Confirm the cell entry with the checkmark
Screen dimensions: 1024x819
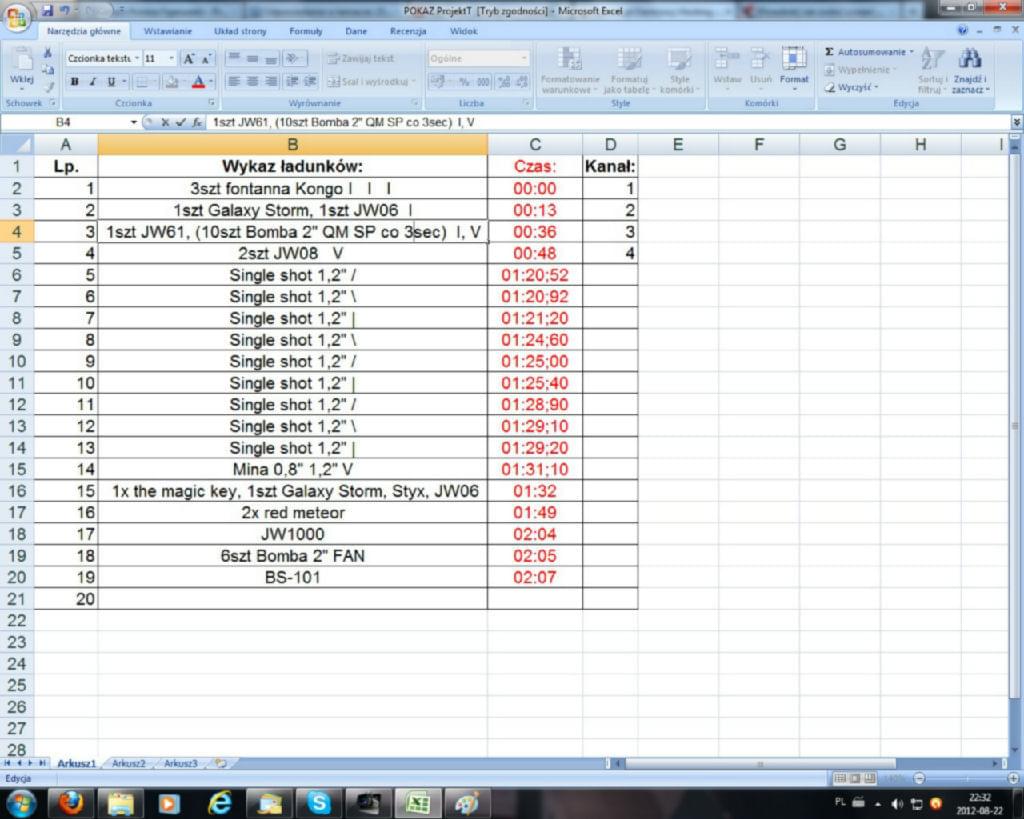pos(181,122)
